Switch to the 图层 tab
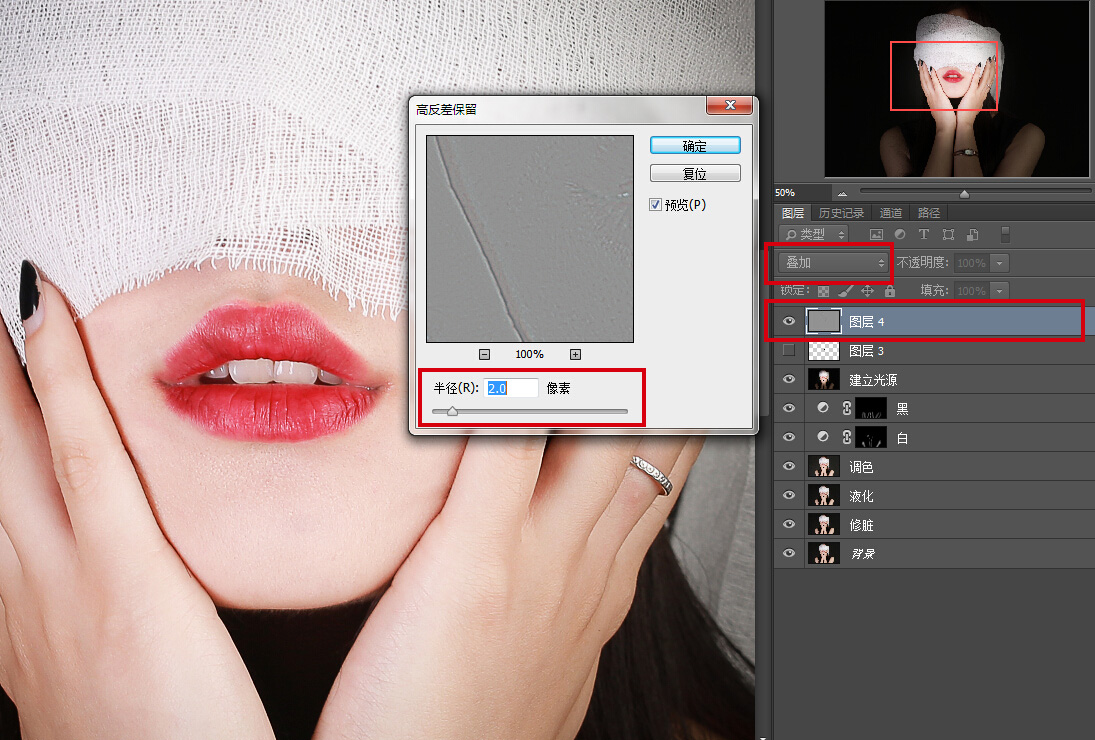 [x=793, y=213]
